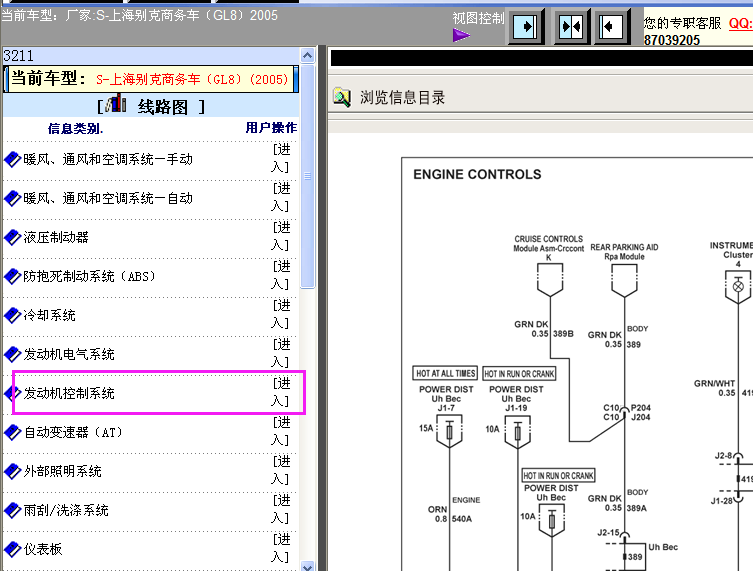The height and width of the screenshot is (571, 753).
Task: Click [进入] for 外部照明系统
Action: [281, 470]
